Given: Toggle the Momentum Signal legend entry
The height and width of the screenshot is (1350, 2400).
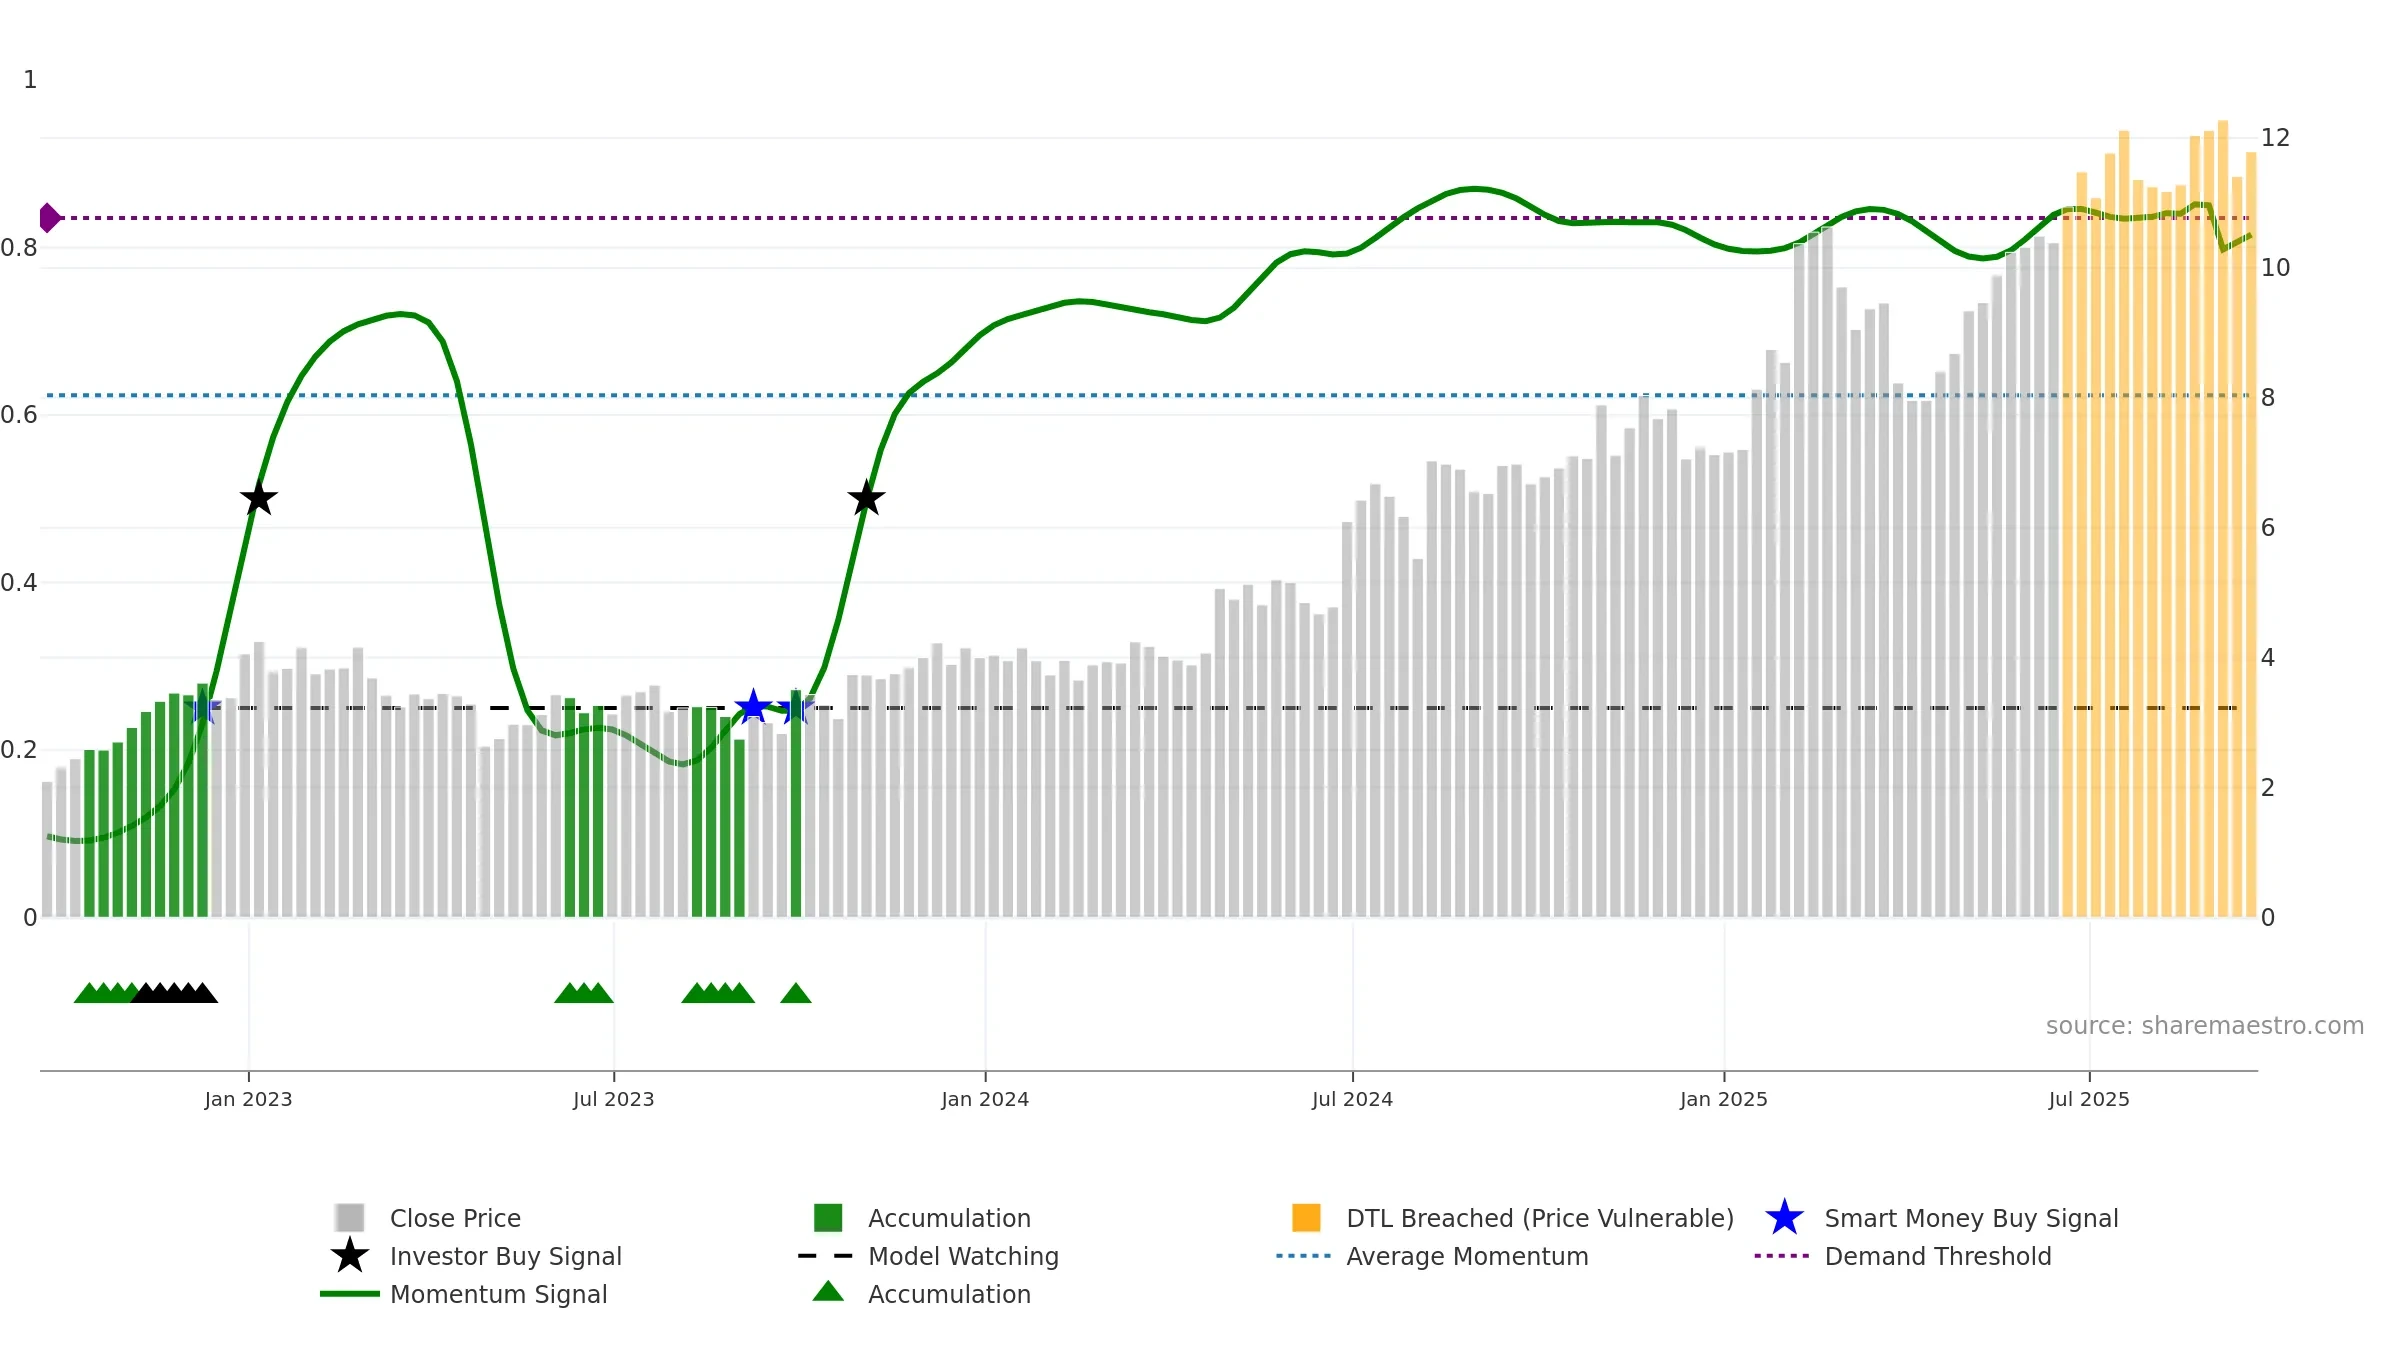Looking at the screenshot, I should pos(463,1294).
